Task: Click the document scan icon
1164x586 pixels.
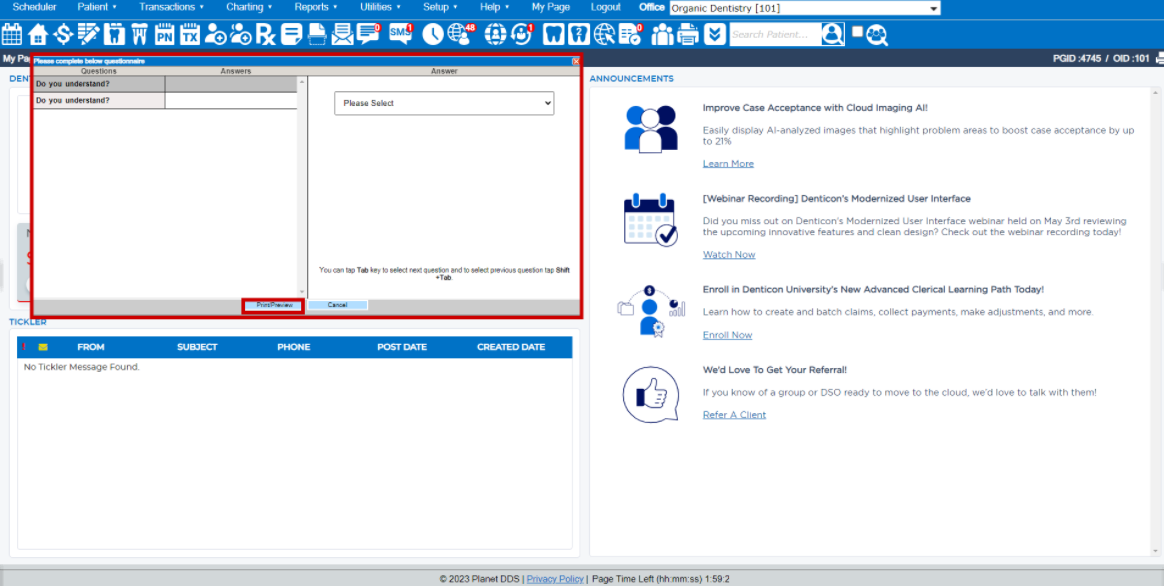Action: coord(318,34)
